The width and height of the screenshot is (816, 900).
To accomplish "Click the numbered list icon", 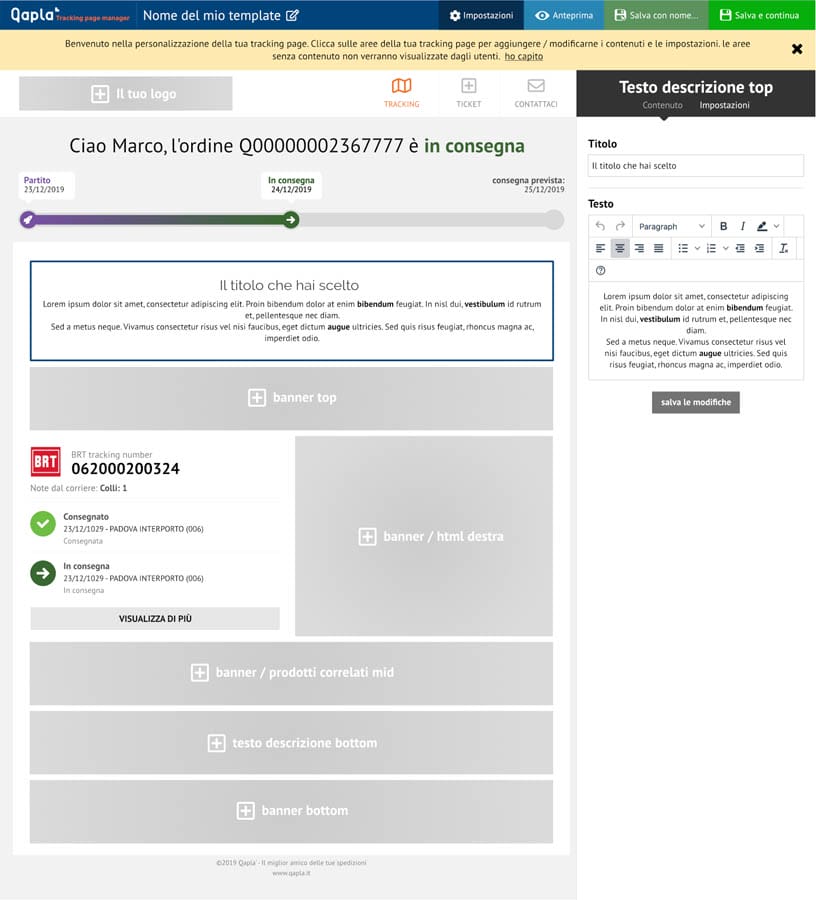I will click(712, 248).
